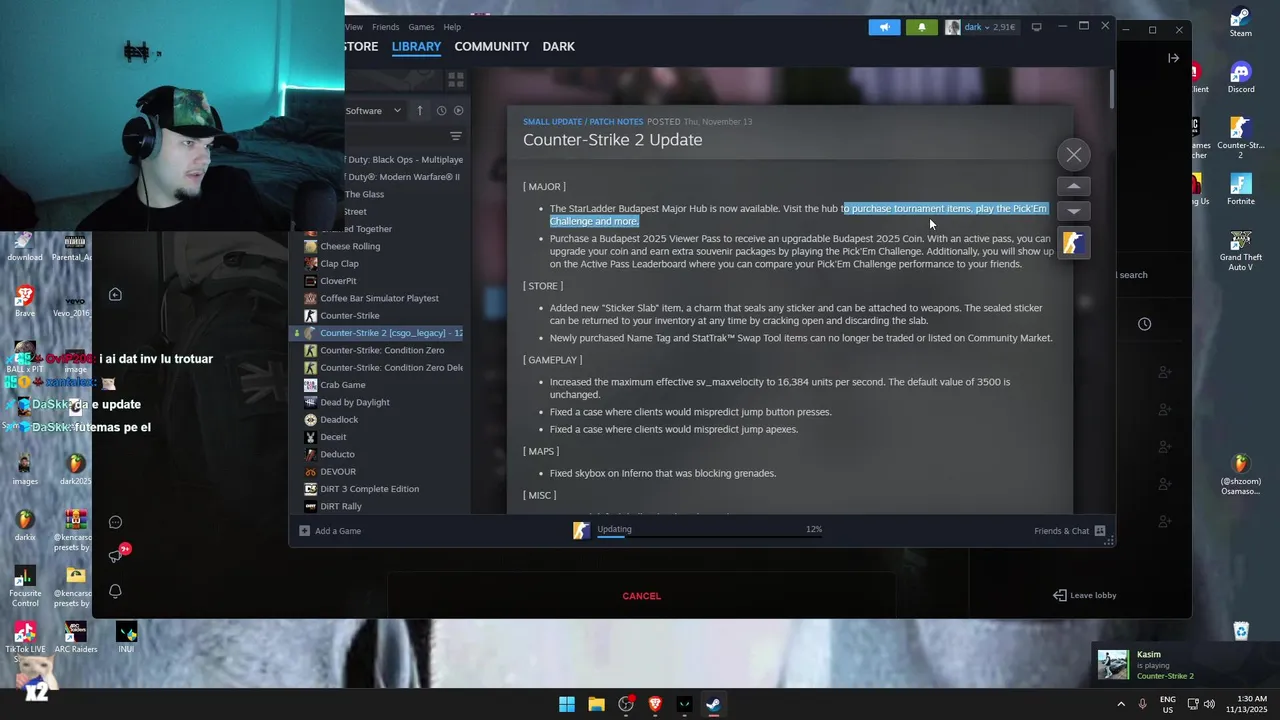
Task: Collapse the right side panel arrow icon
Action: 1173,58
